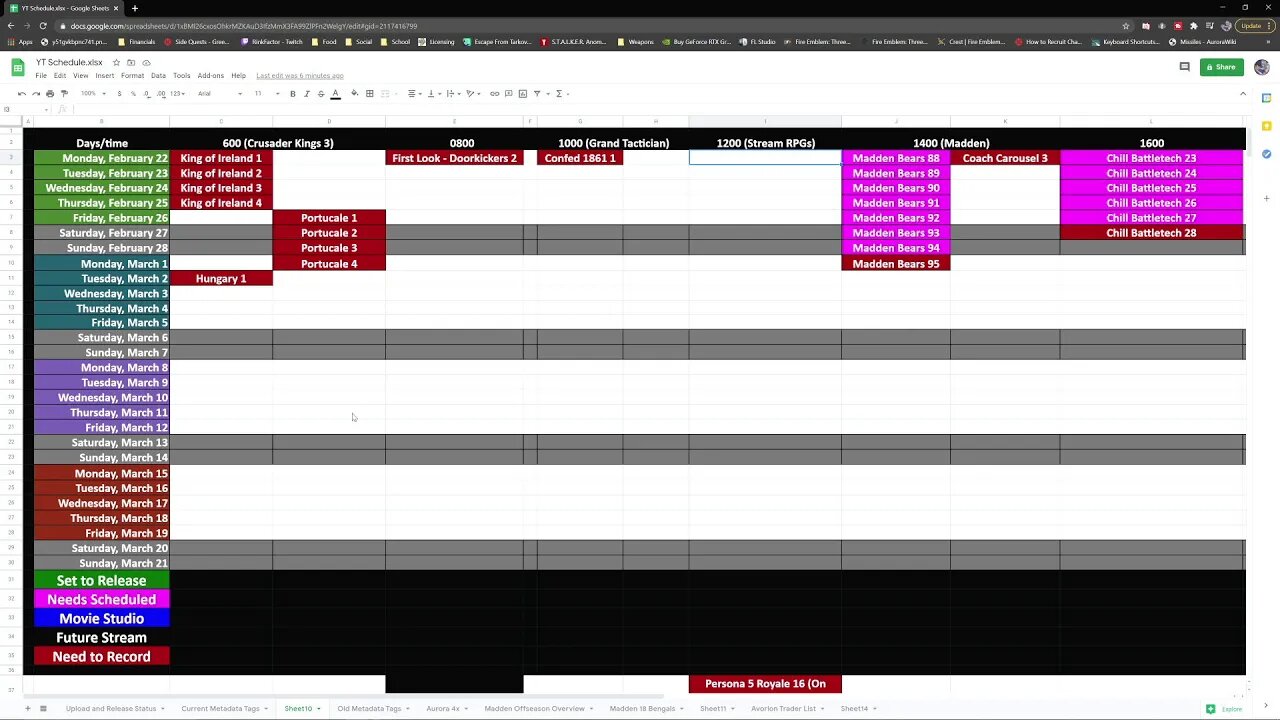Switch to the Upload and Release Status tab

pyautogui.click(x=111, y=708)
